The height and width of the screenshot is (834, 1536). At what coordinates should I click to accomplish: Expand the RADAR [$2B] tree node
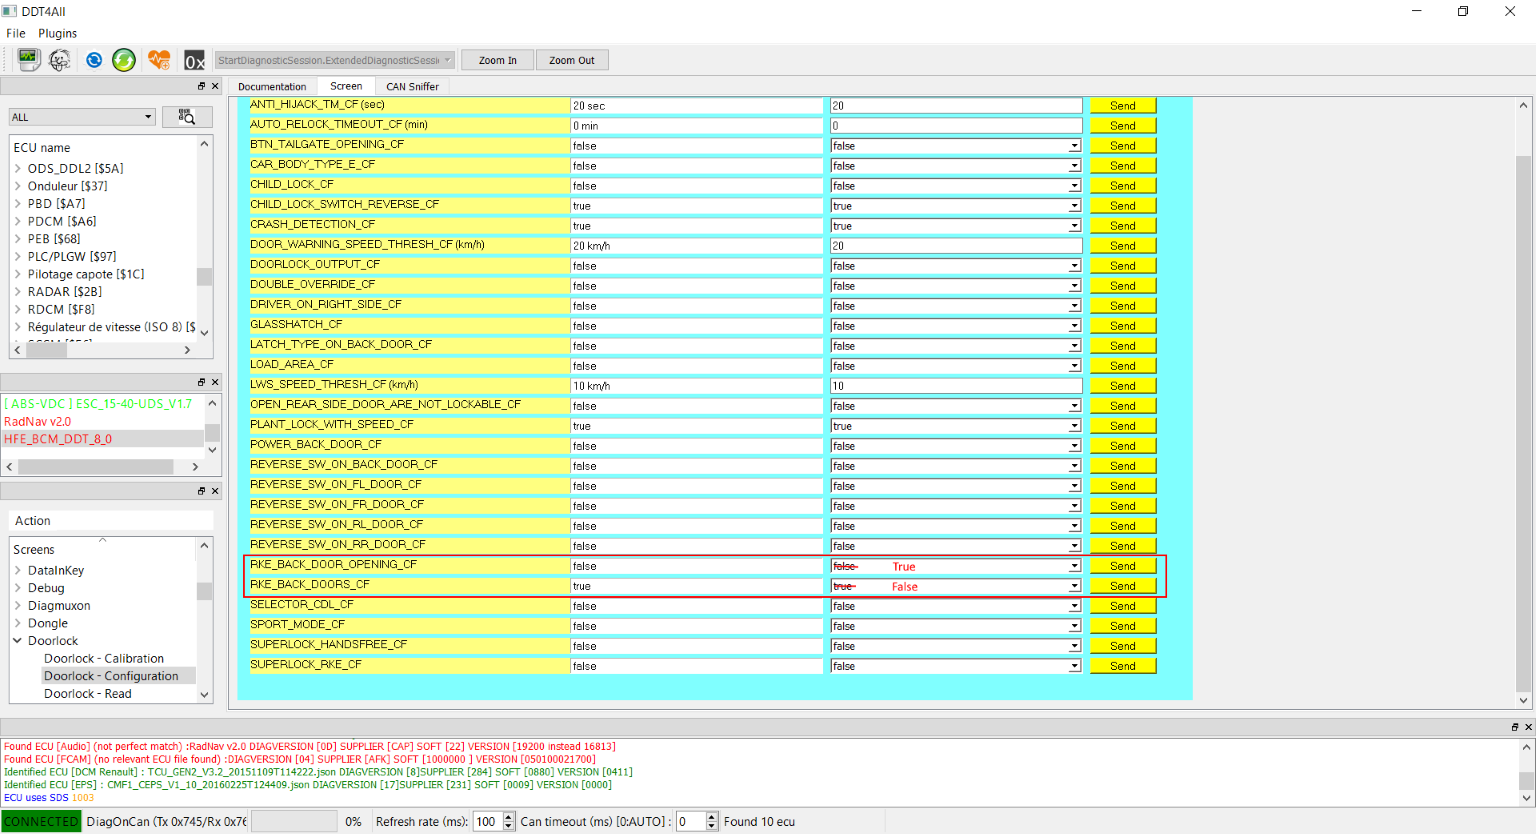point(18,291)
